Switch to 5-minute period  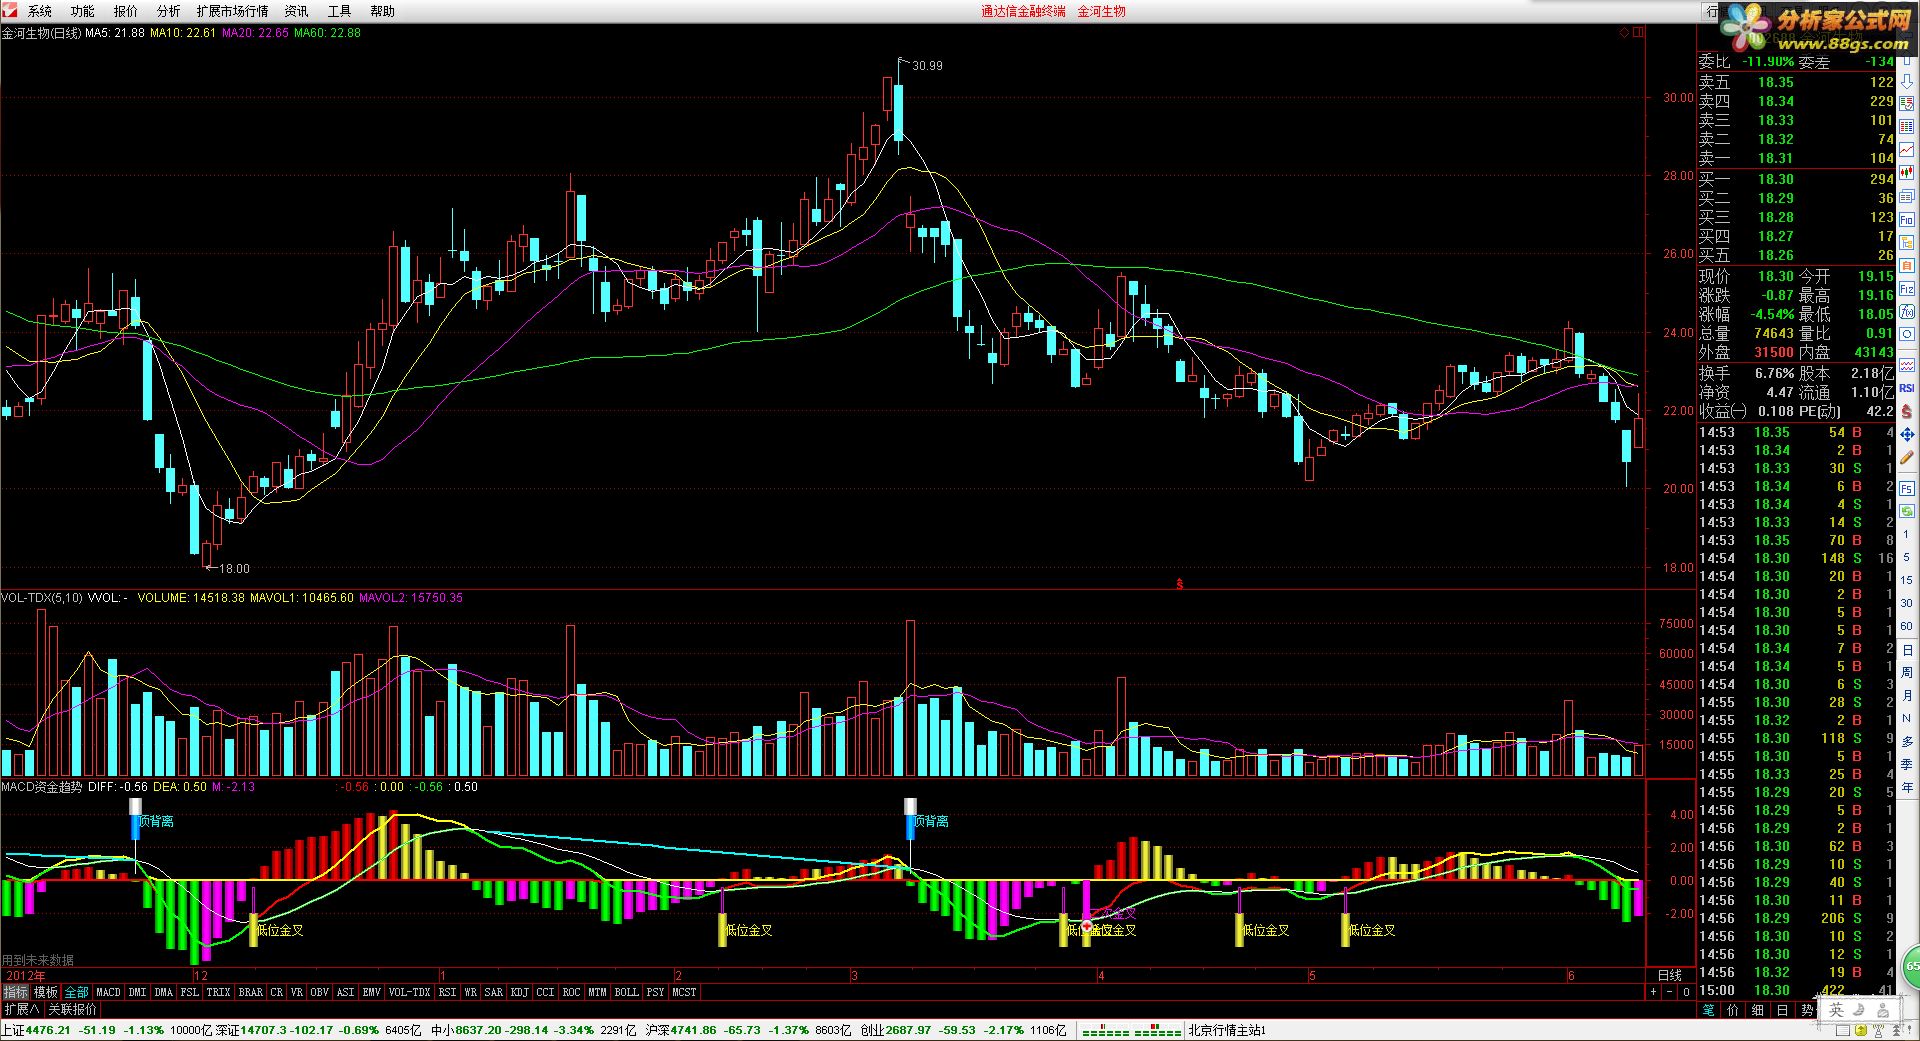pyautogui.click(x=1907, y=557)
